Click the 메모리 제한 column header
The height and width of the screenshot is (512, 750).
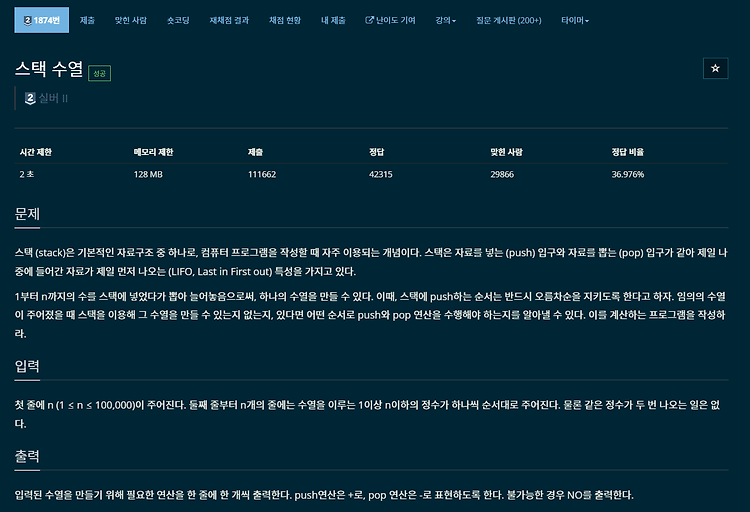(153, 152)
